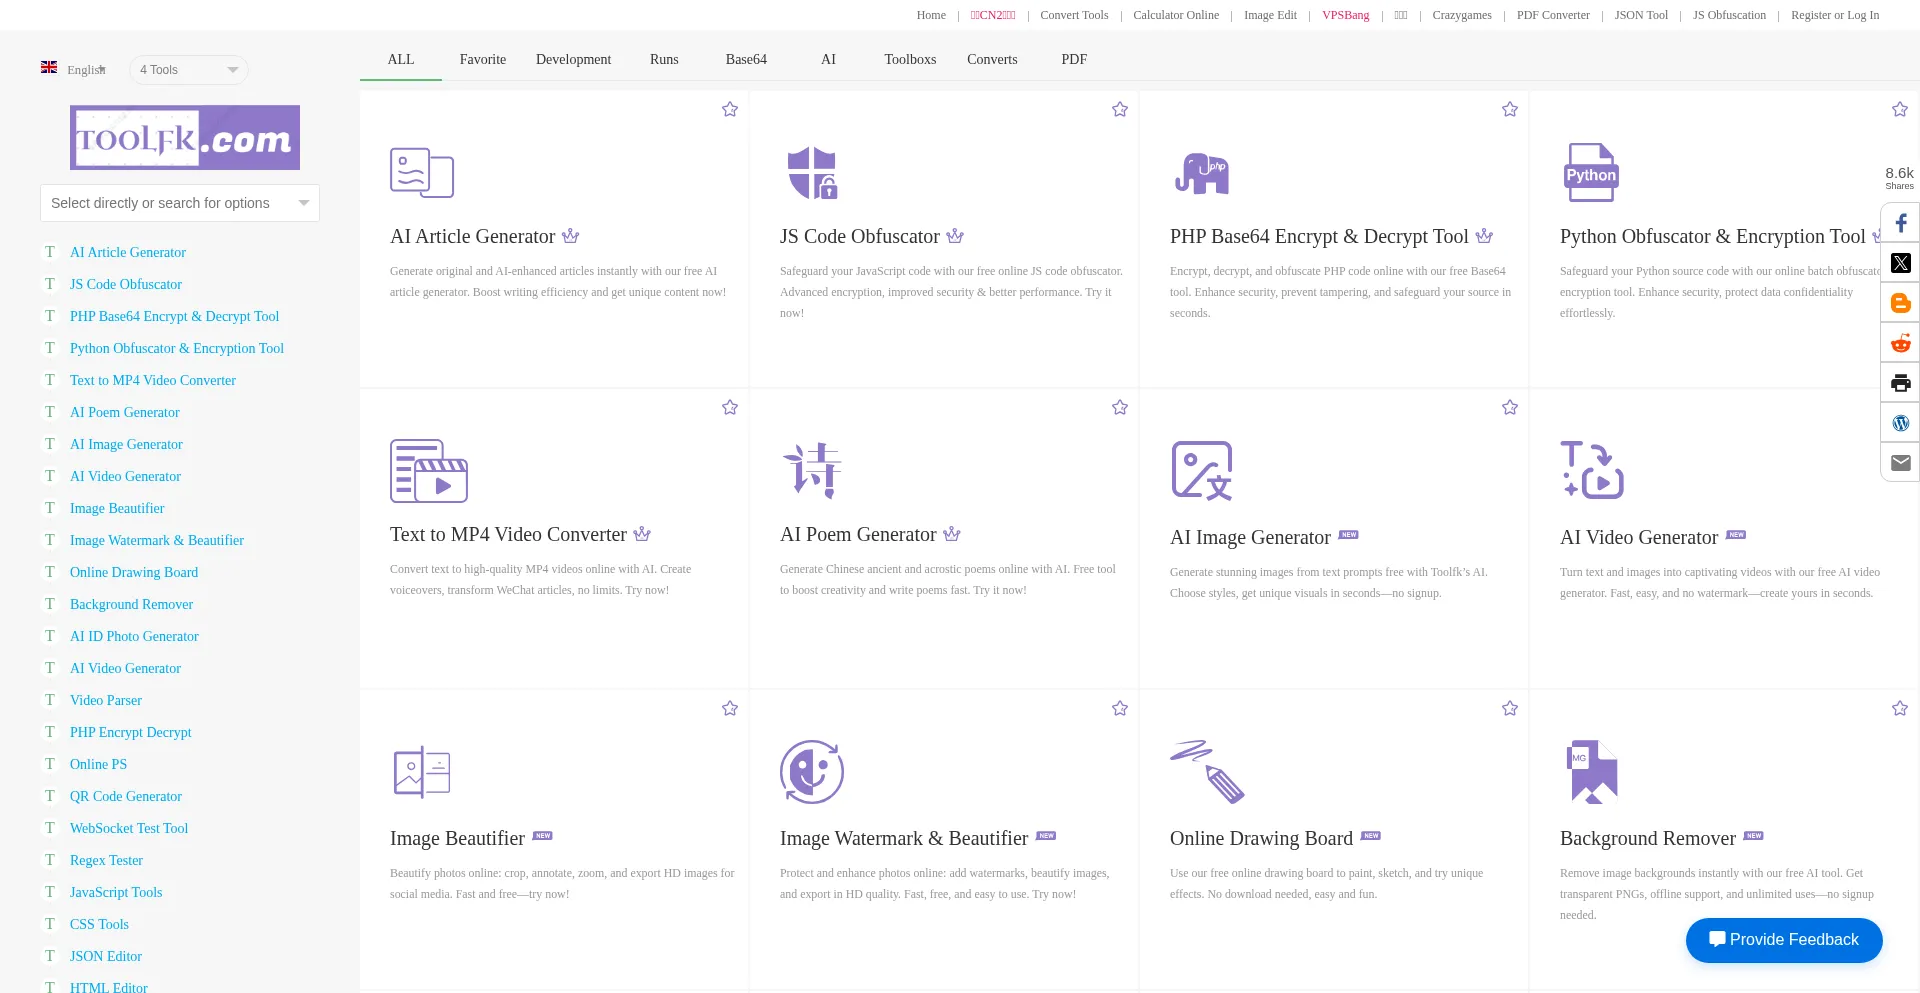
Task: Switch to the Development tab
Action: [573, 59]
